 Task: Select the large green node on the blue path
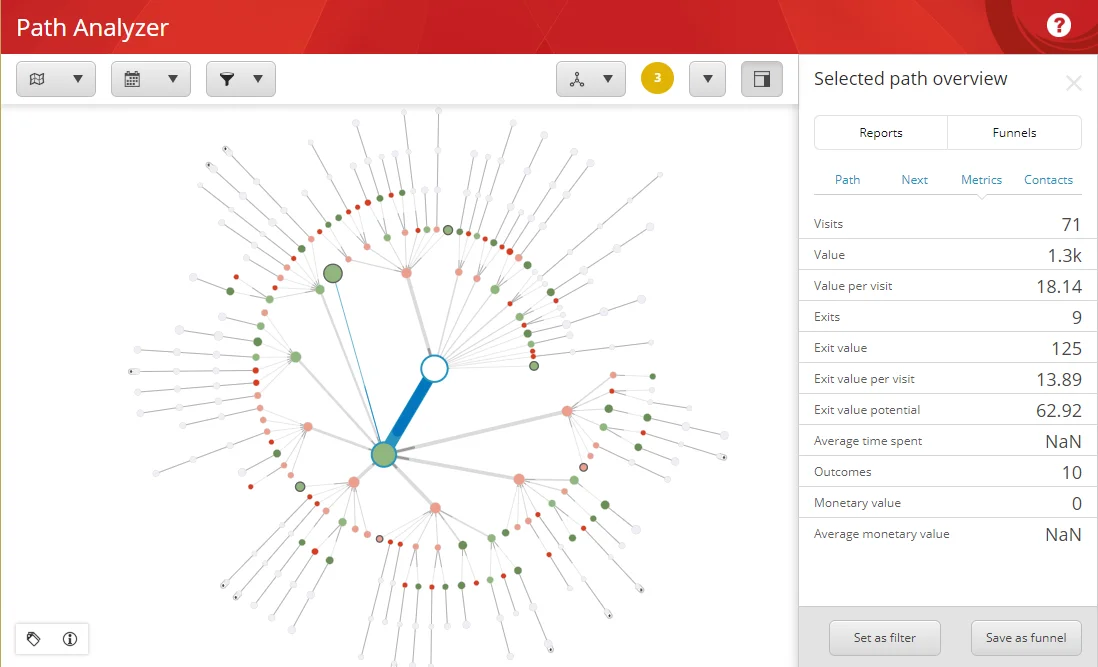[x=384, y=455]
